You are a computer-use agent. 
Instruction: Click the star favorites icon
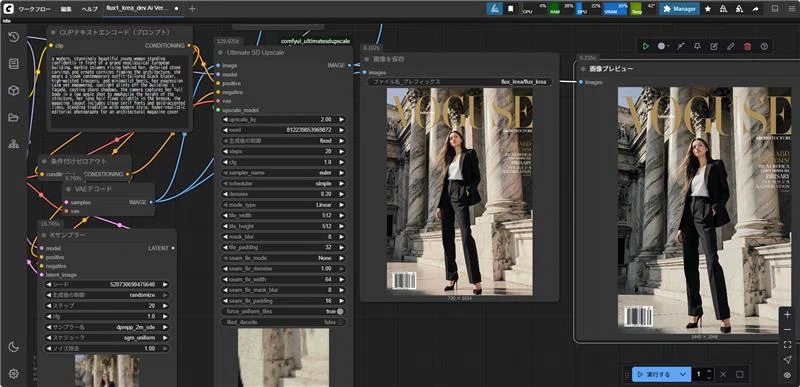pos(708,9)
